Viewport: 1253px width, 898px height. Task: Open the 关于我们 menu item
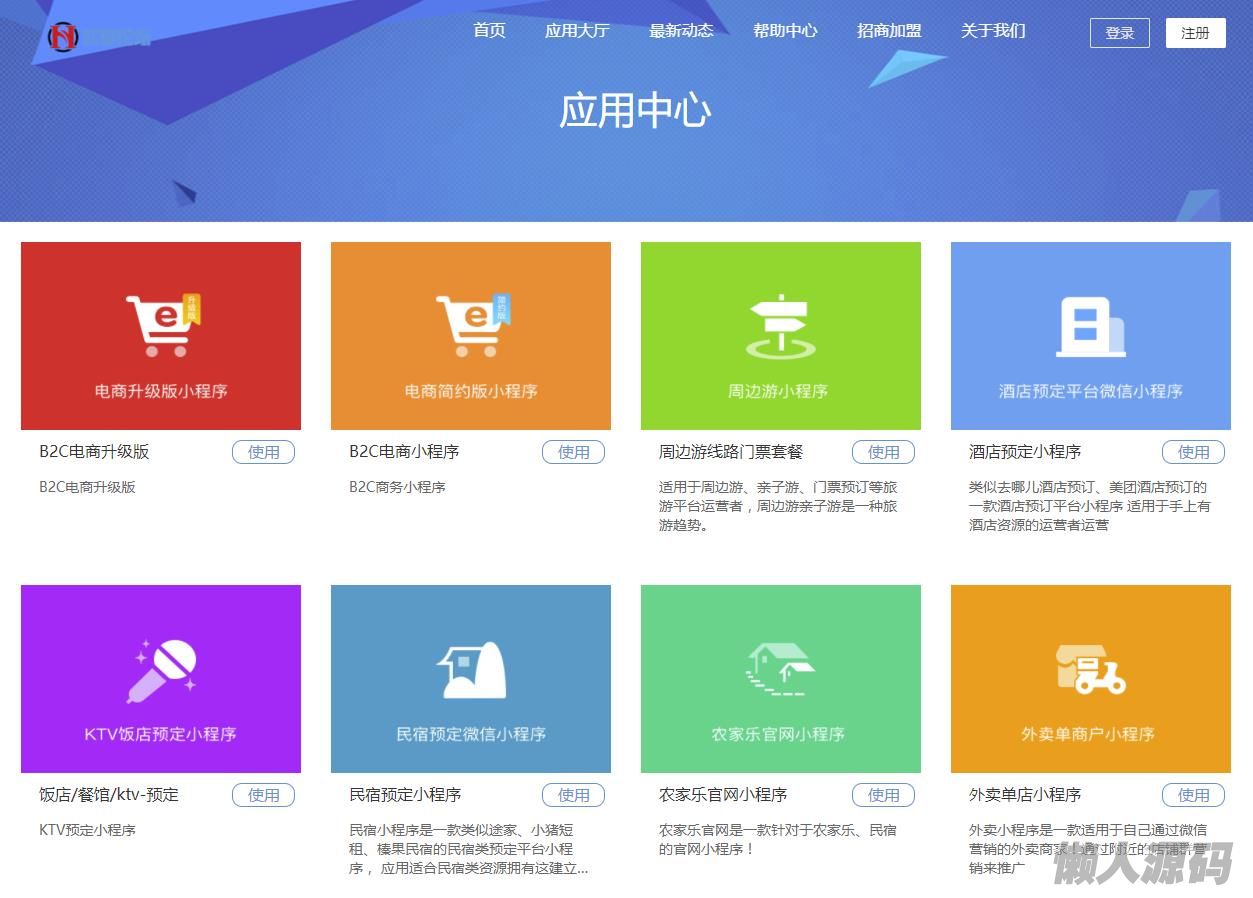[993, 31]
